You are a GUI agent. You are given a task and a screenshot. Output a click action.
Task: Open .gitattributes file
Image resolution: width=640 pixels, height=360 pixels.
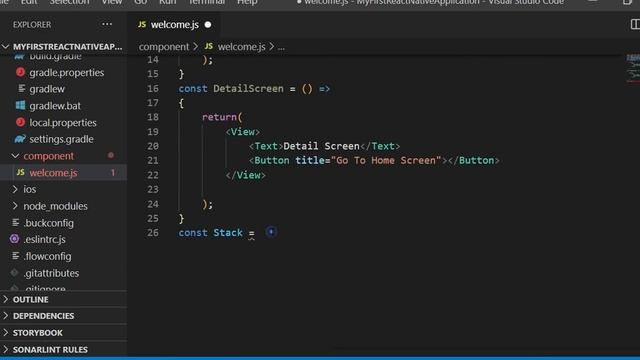tap(51, 273)
